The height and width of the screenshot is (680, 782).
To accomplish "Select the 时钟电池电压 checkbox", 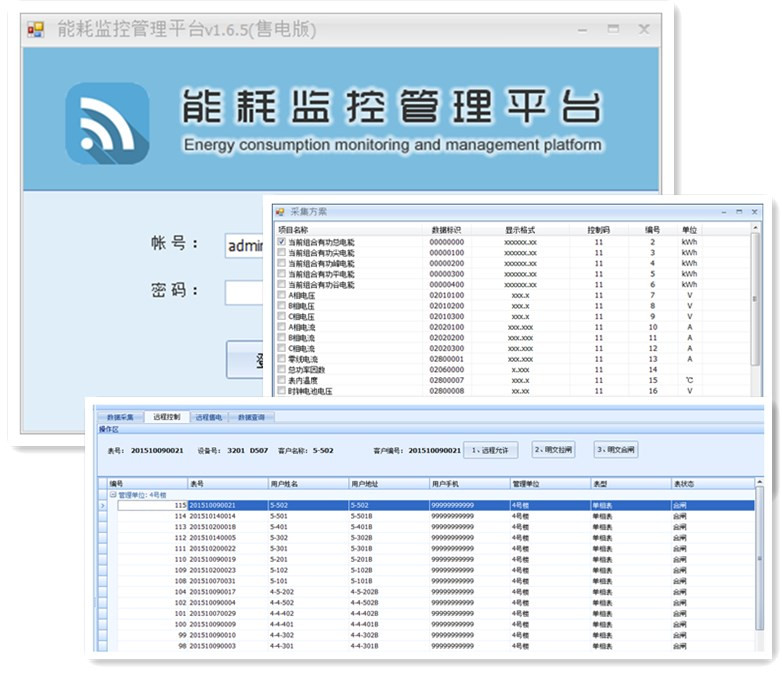I will [282, 391].
